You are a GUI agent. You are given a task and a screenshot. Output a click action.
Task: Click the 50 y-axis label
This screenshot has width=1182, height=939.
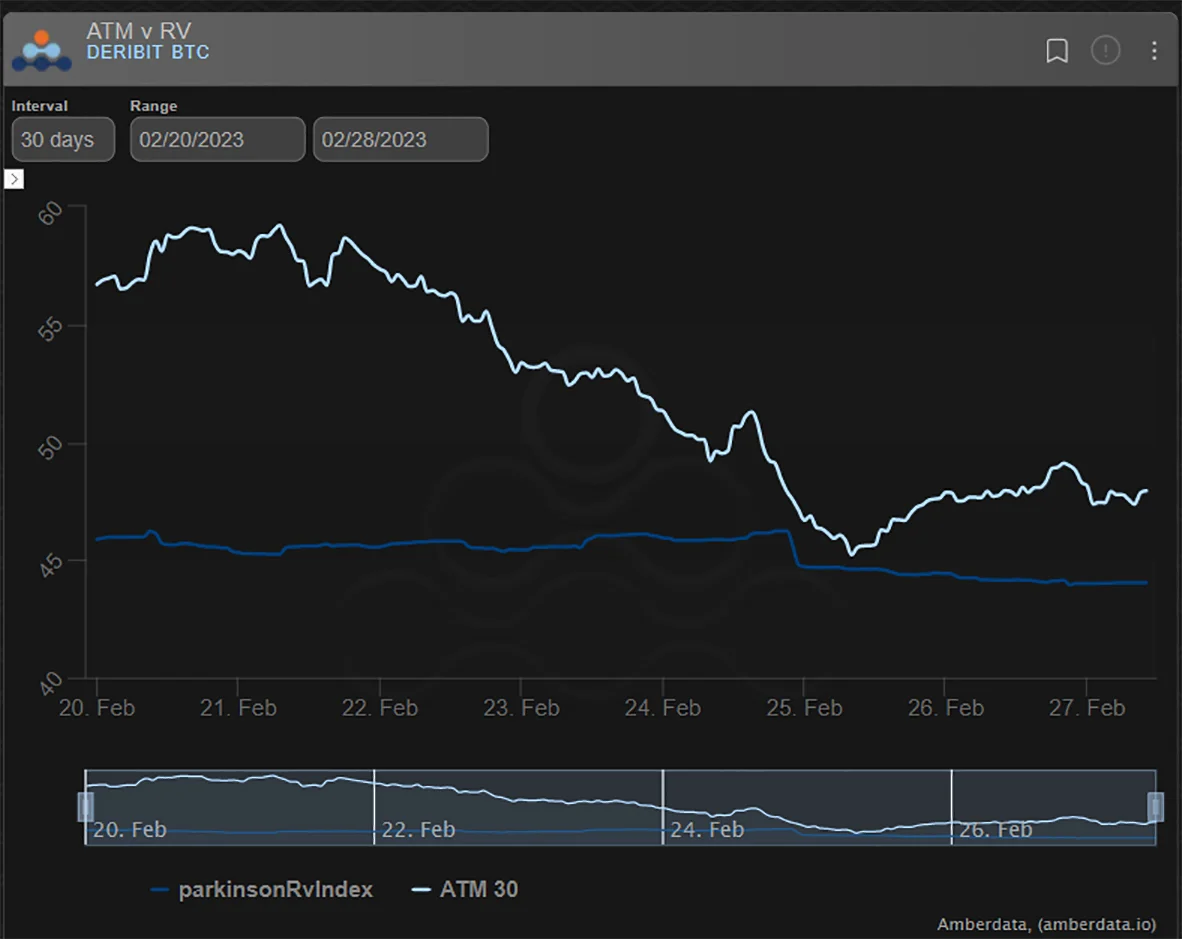pyautogui.click(x=51, y=448)
